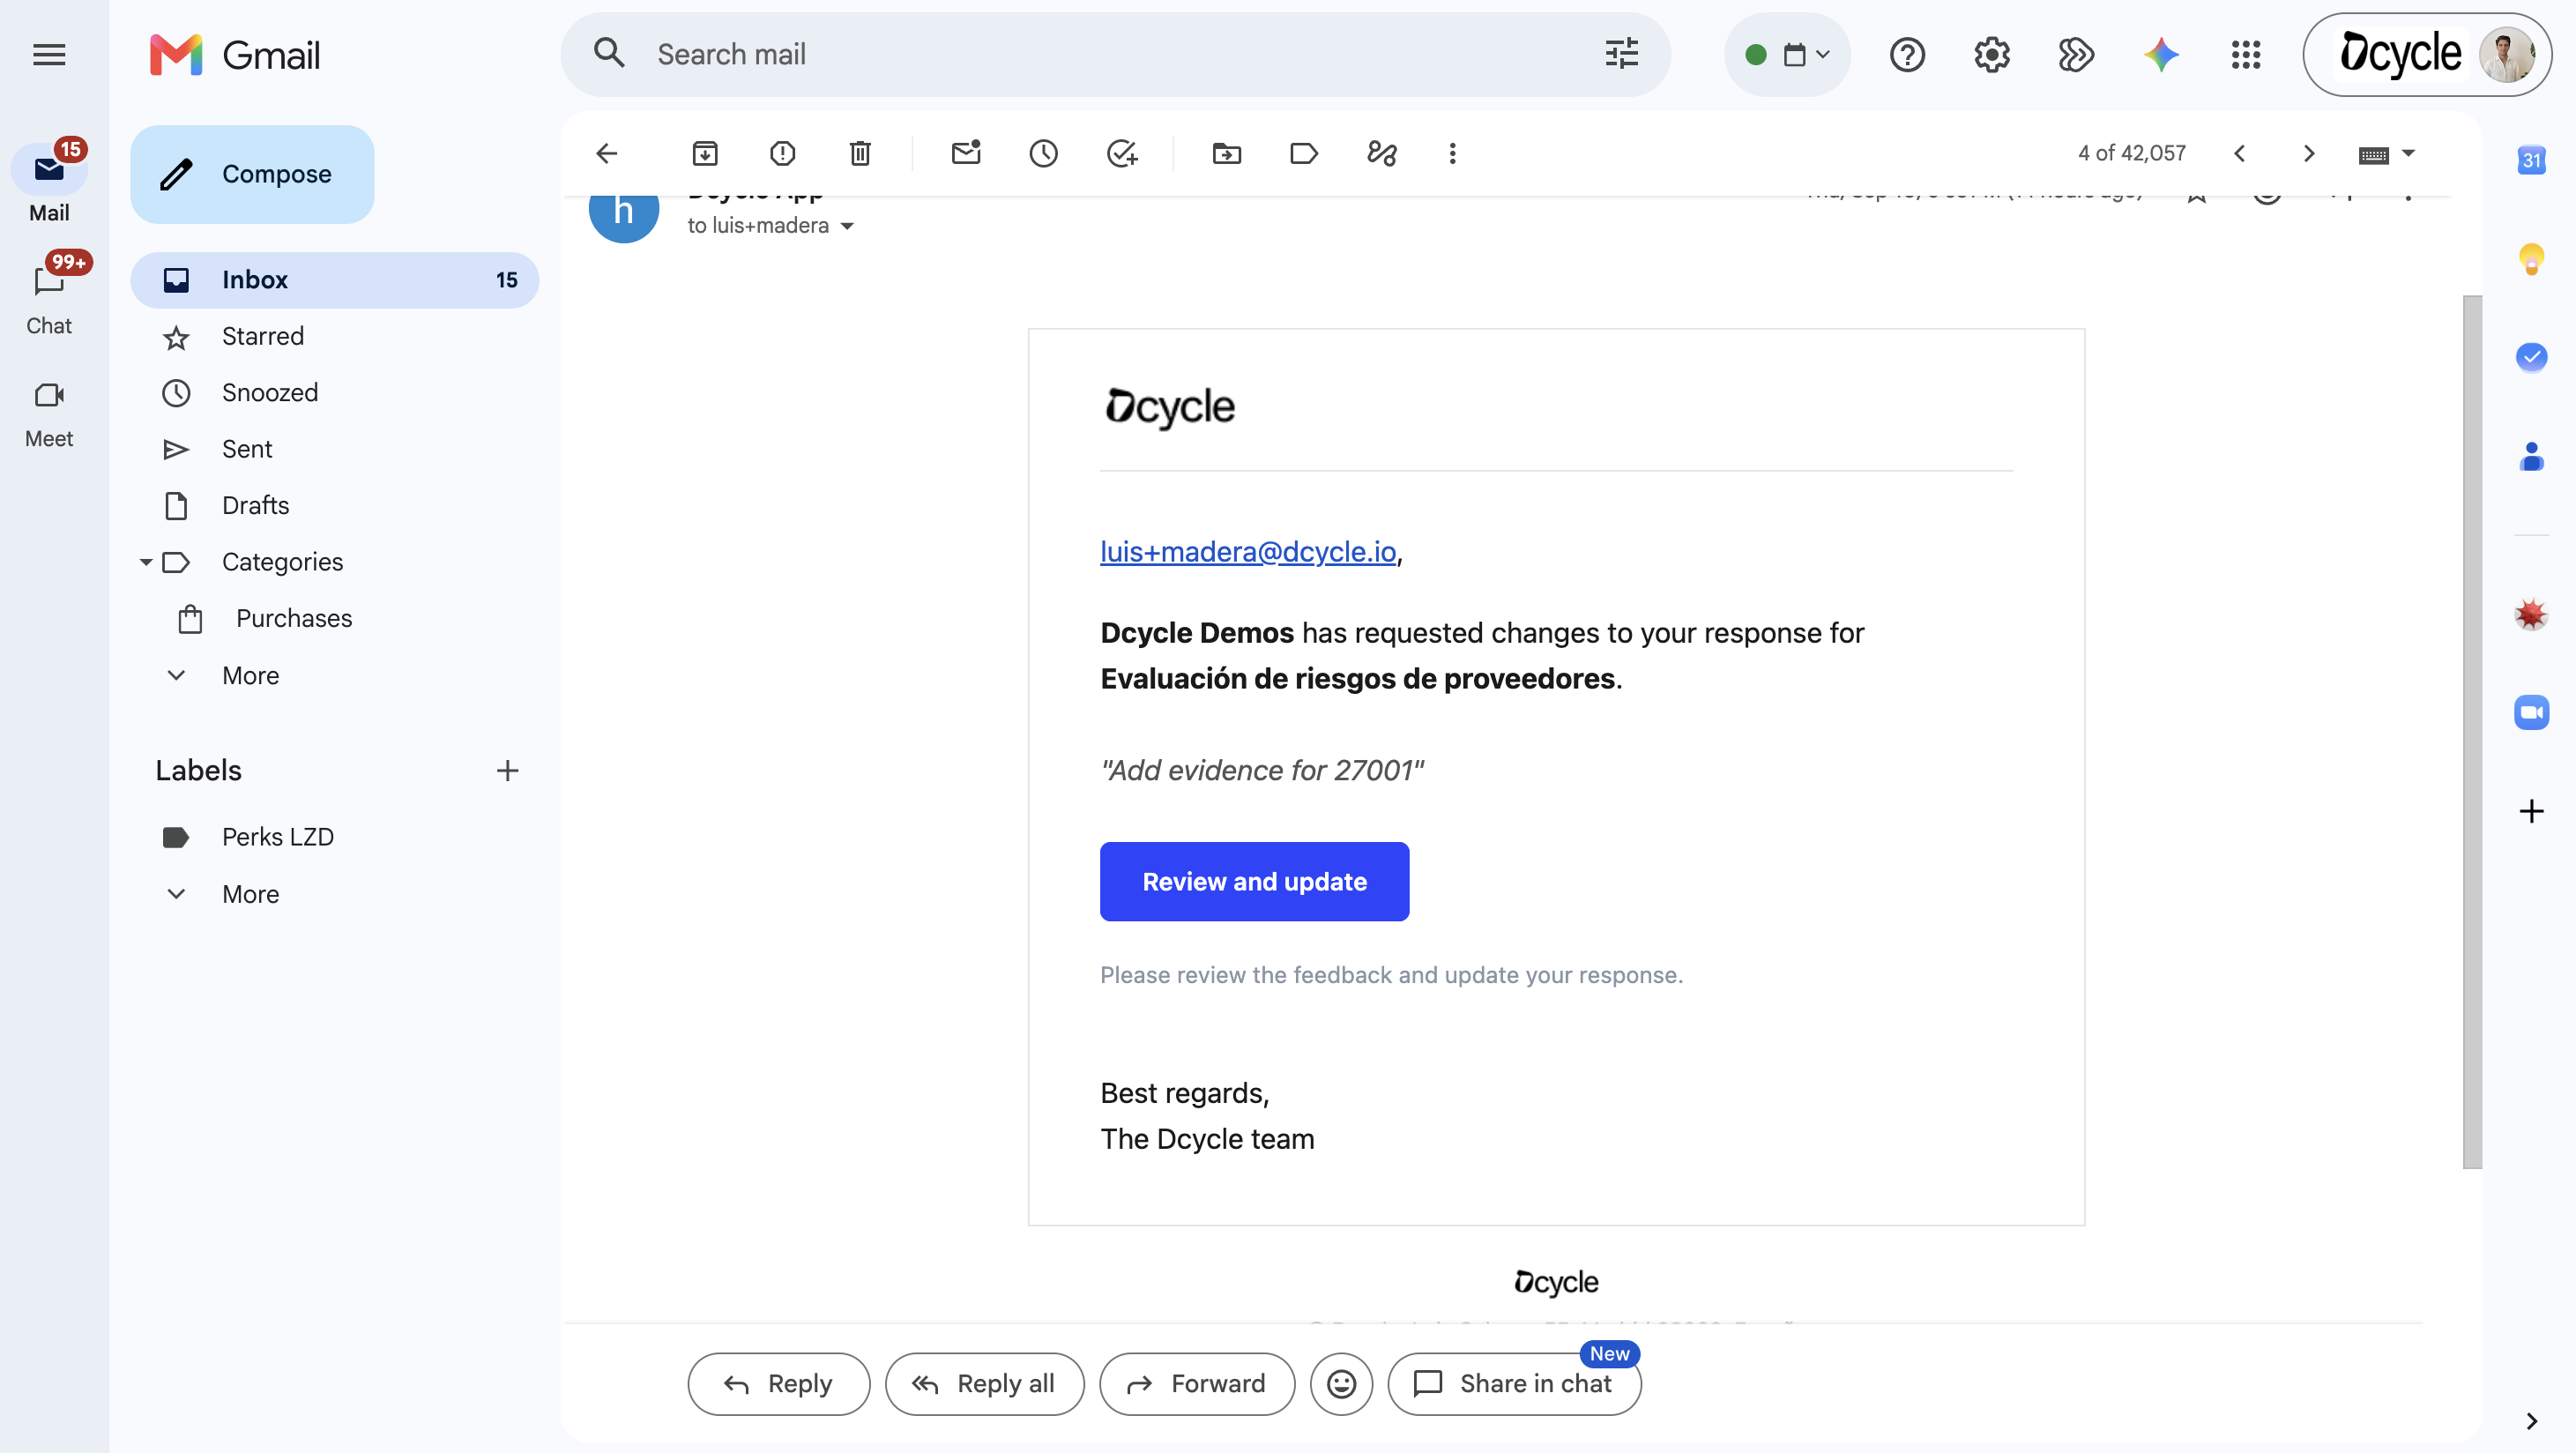
Task: Click Forward button
Action: pos(1197,1383)
